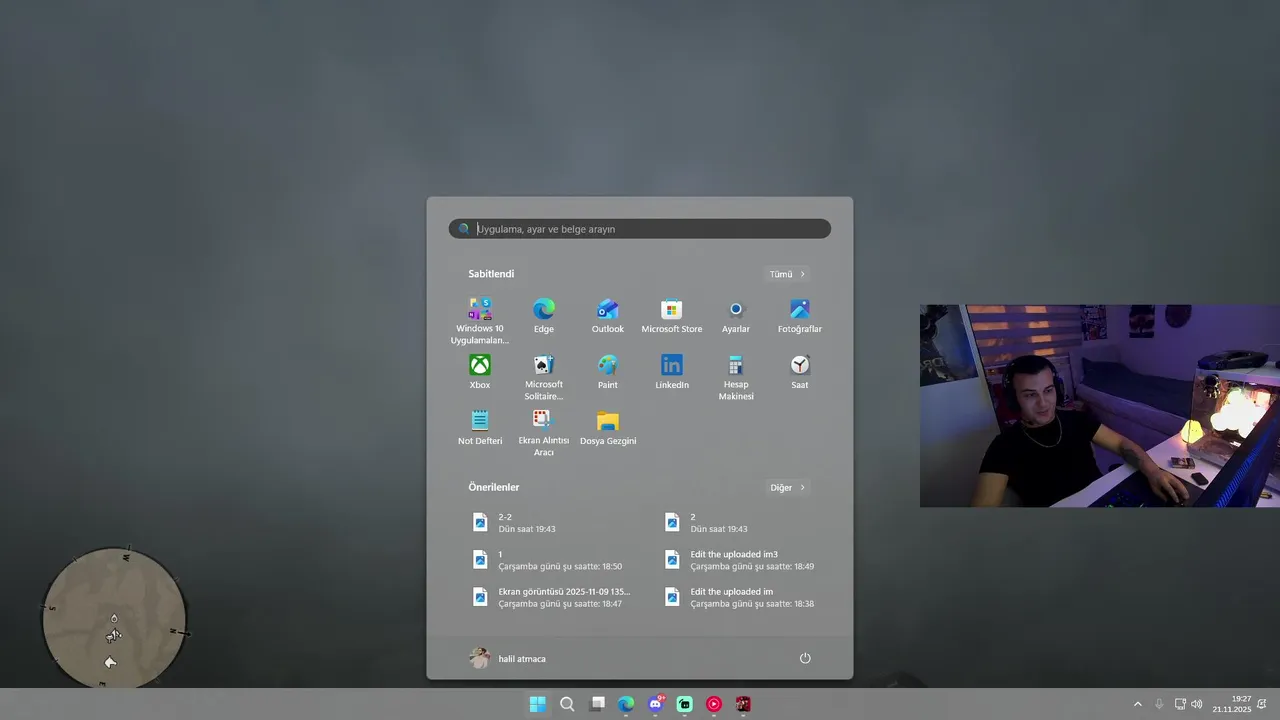1280x720 pixels.
Task: Click the Start menu search field
Action: tap(640, 229)
